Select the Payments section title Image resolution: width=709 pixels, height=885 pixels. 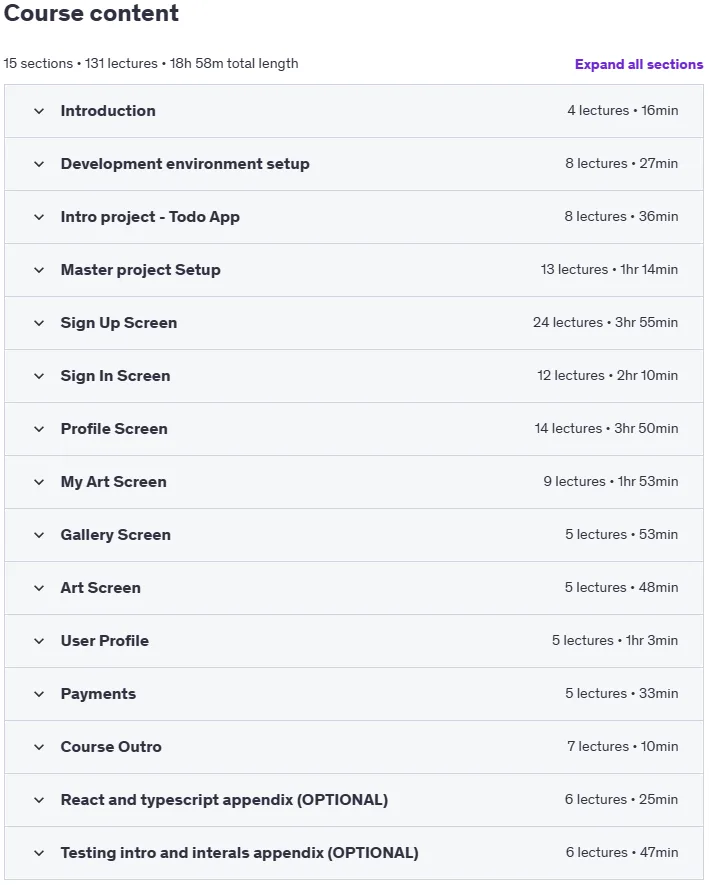(x=98, y=694)
